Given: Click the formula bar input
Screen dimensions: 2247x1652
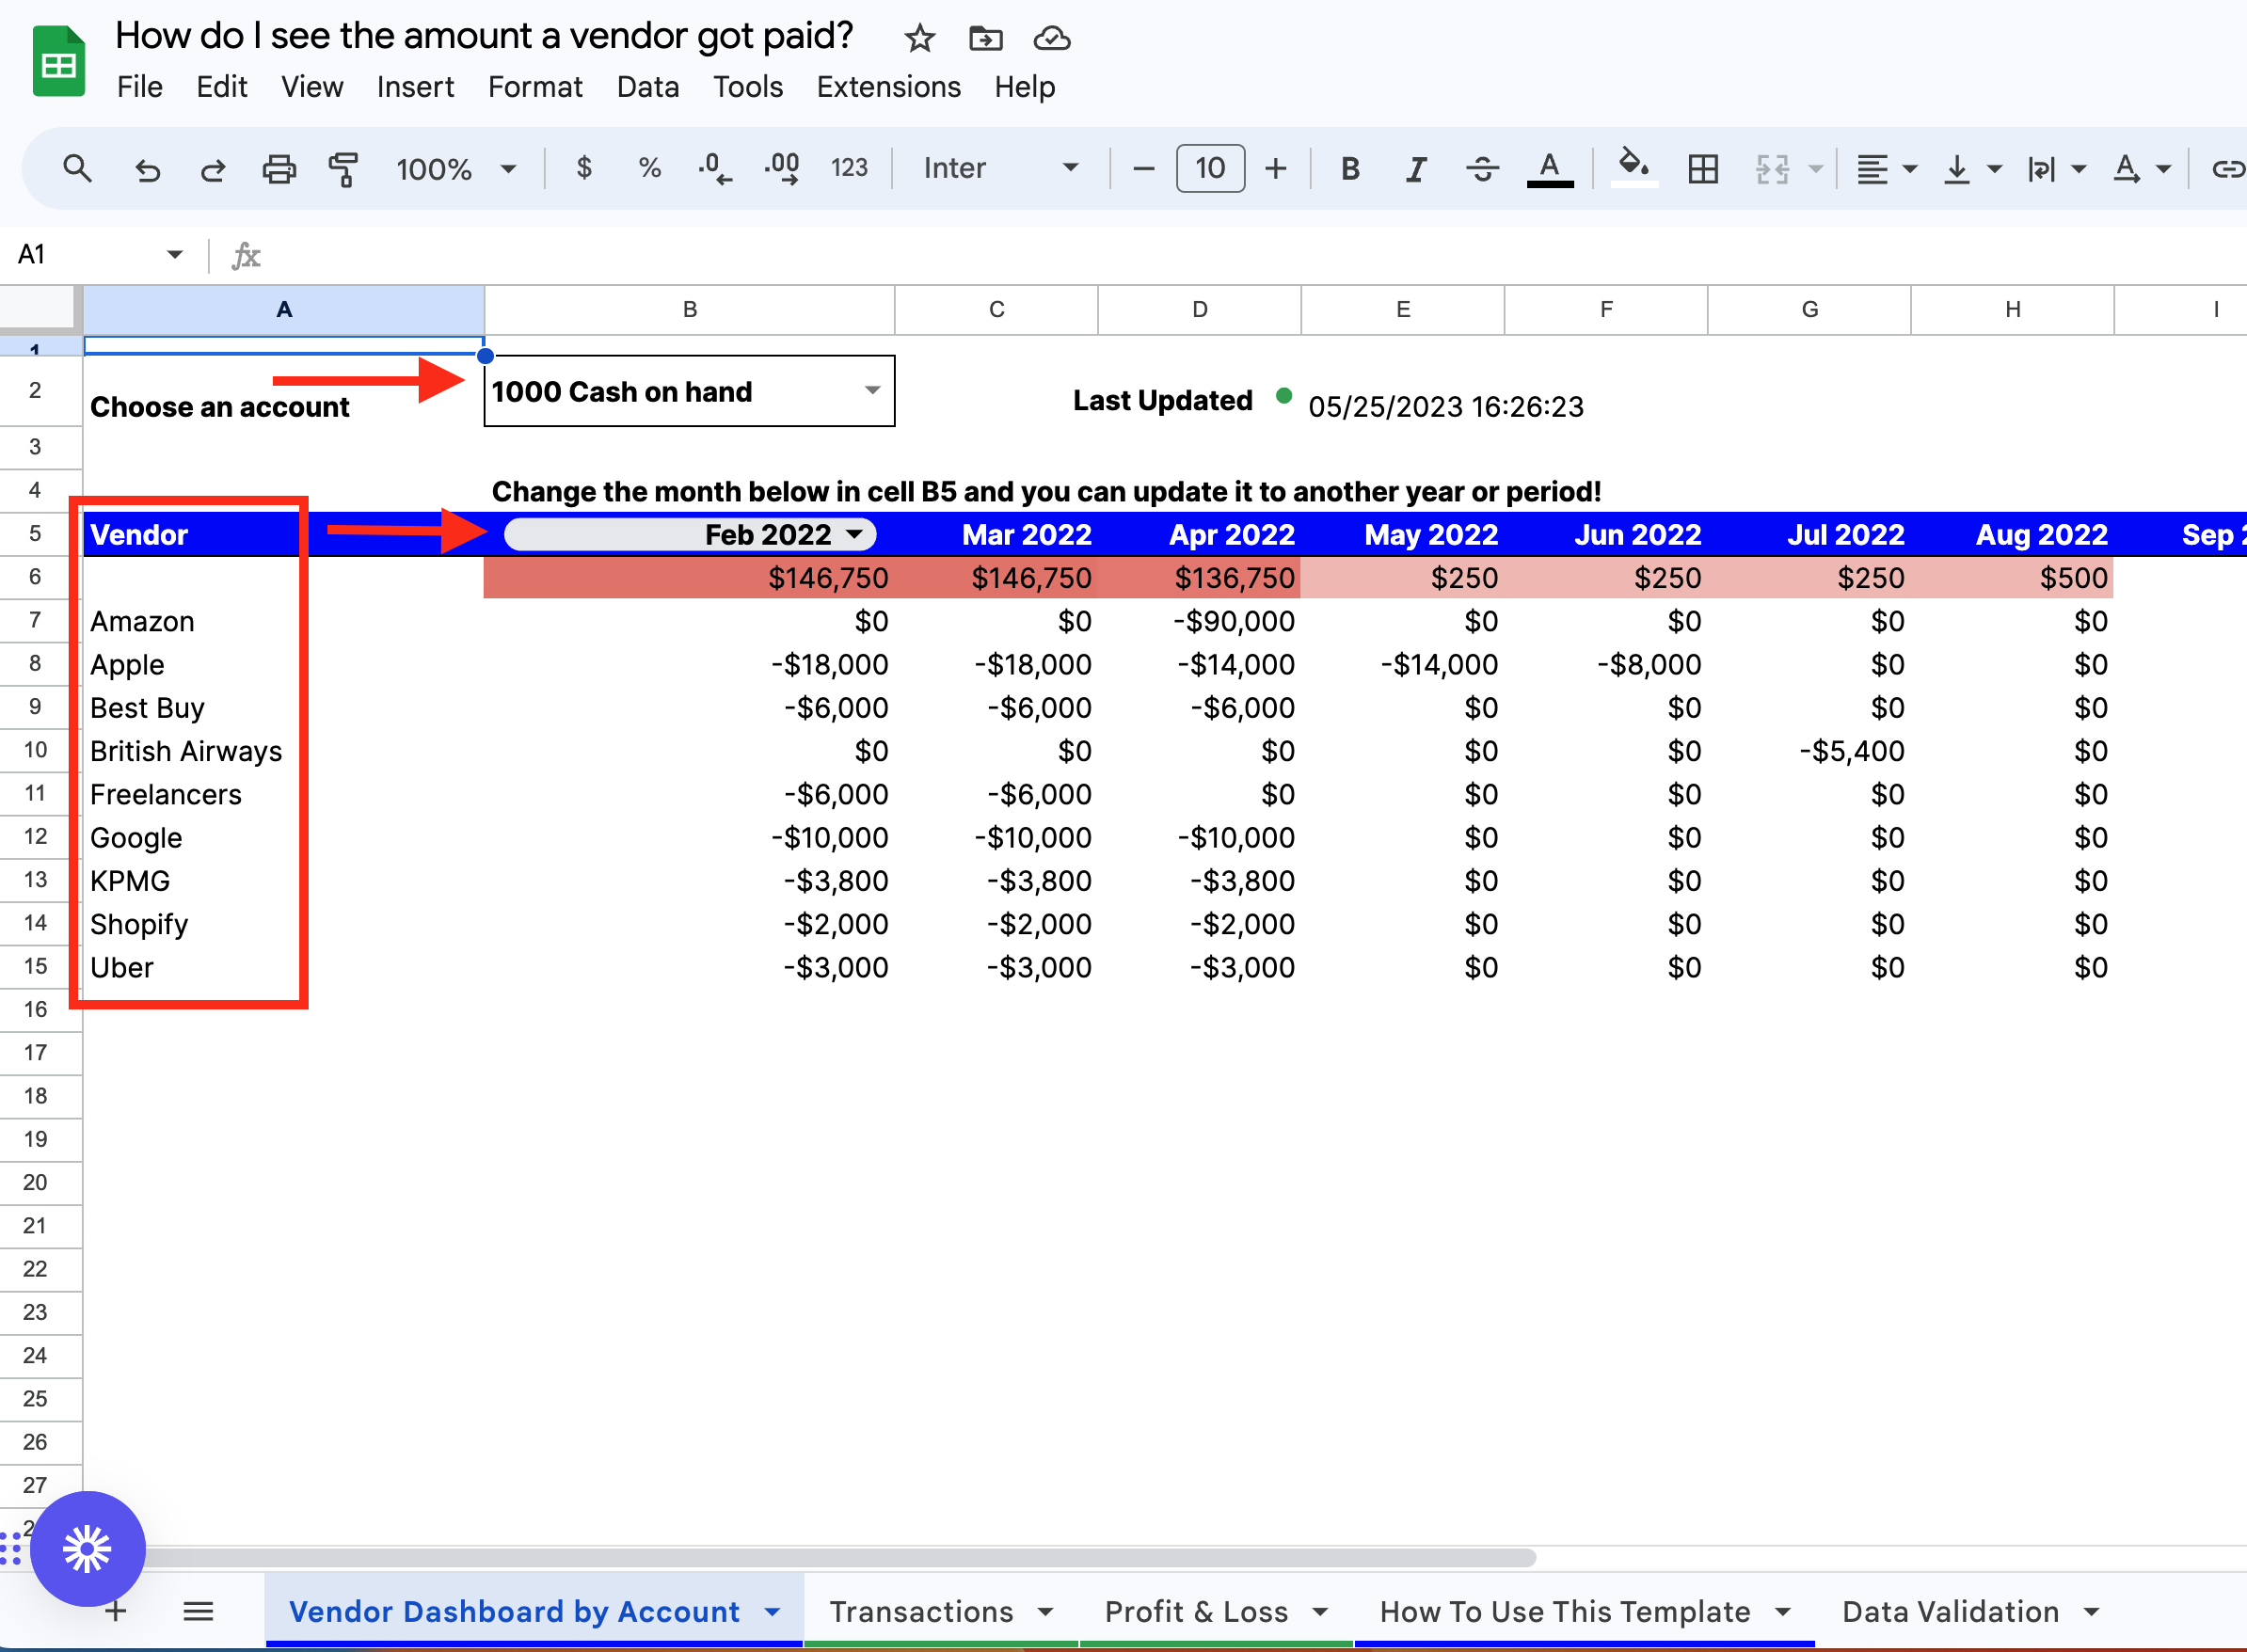Looking at the screenshot, I should (x=1257, y=255).
